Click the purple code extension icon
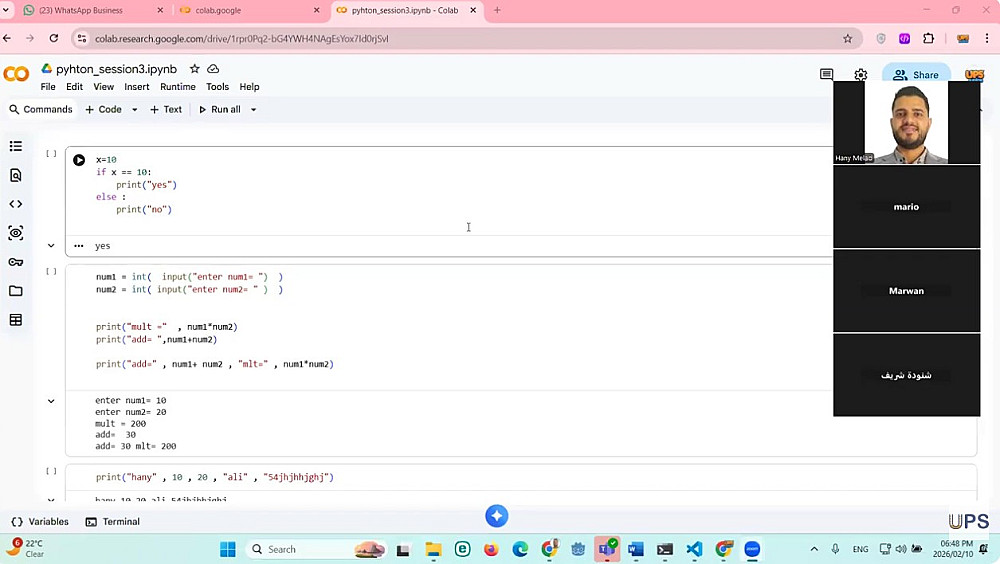Screen dimensions: 1000x564 click(904, 39)
